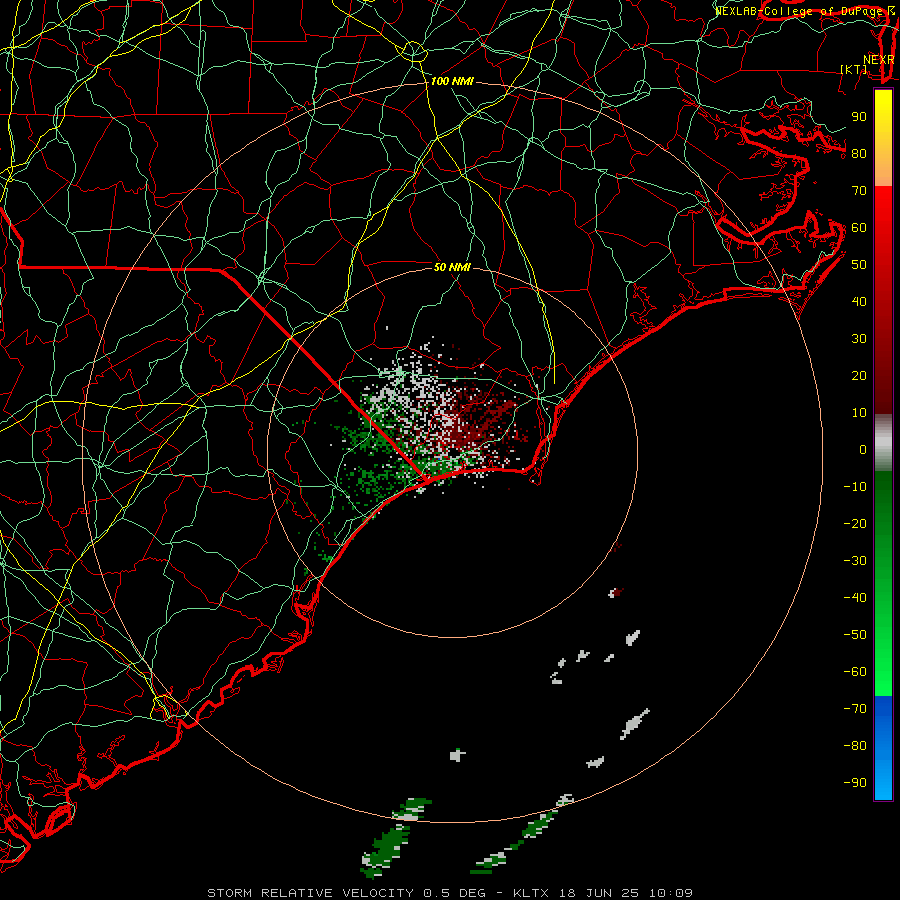Select the 40 value on velocity scale
Screen dimensions: 900x900
coord(859,302)
